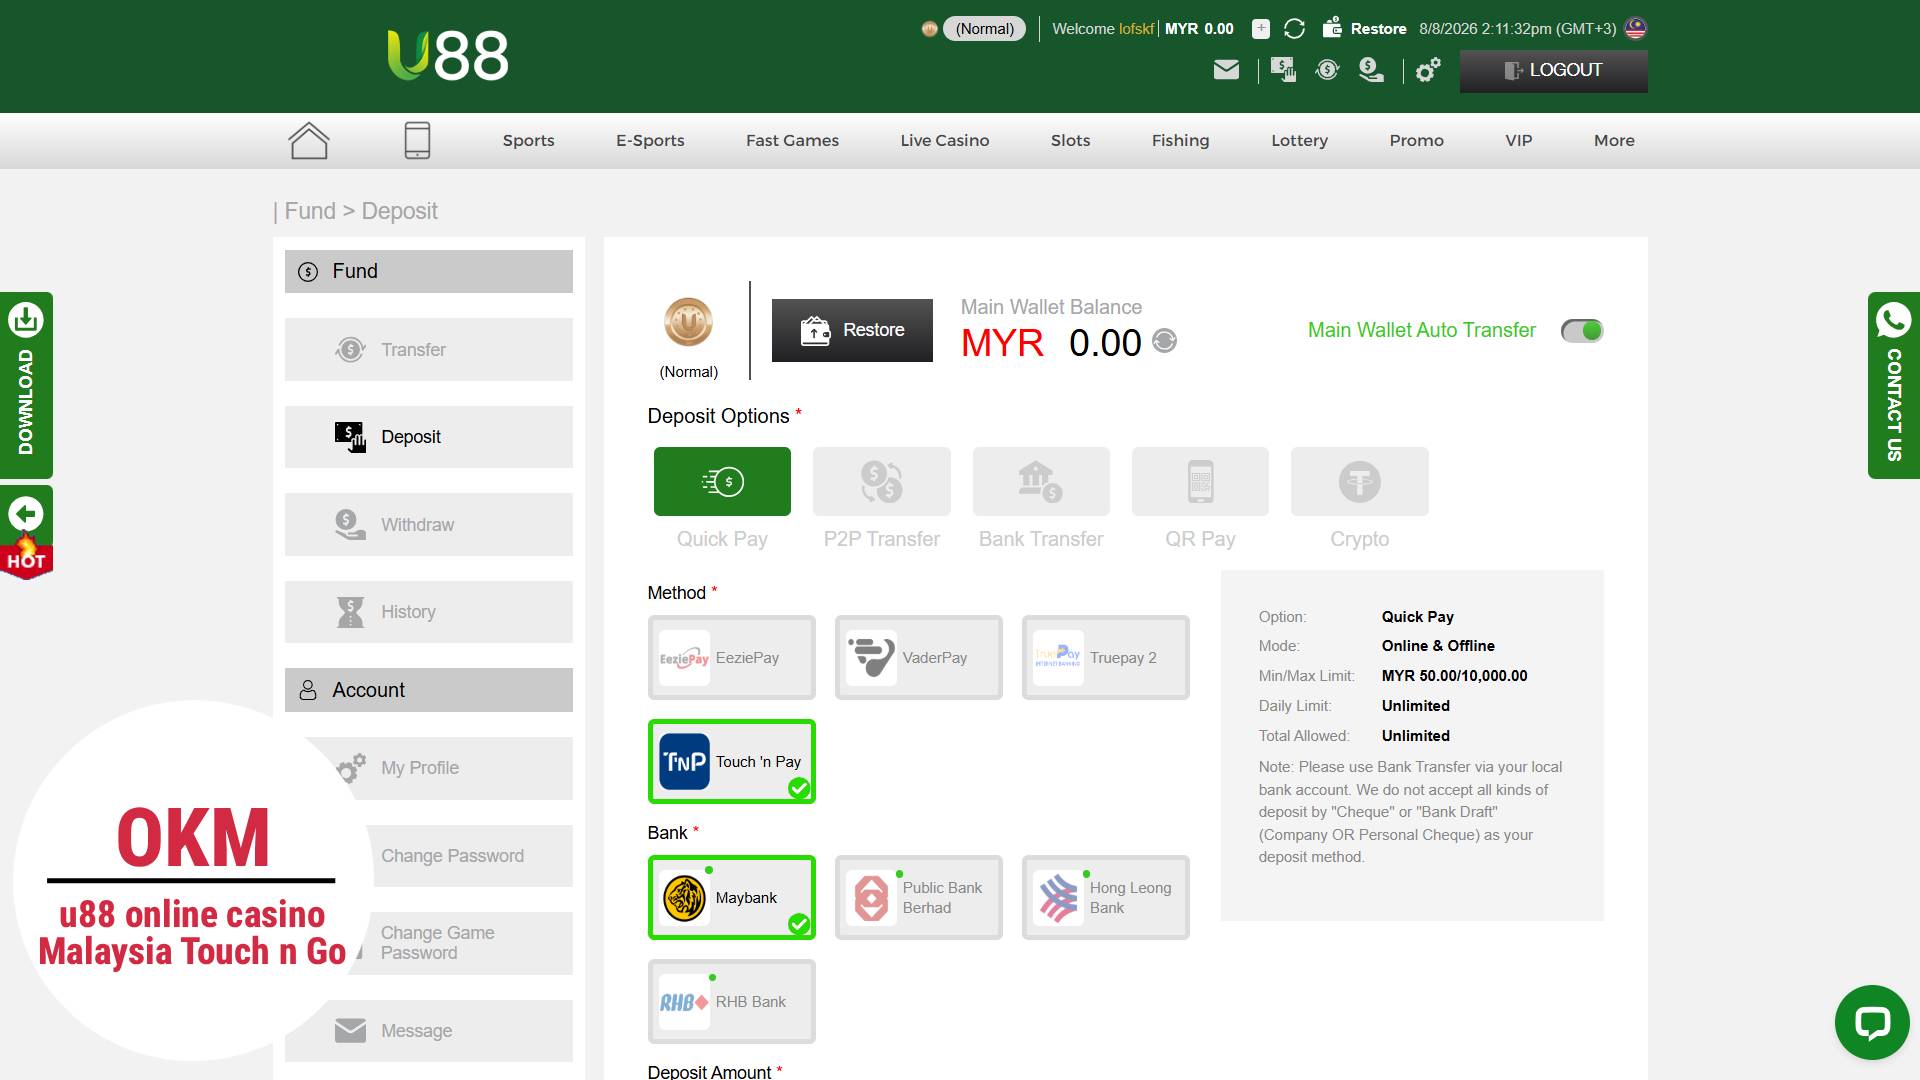The height and width of the screenshot is (1080, 1920).
Task: Open the live chat bubble
Action: 1872,1022
